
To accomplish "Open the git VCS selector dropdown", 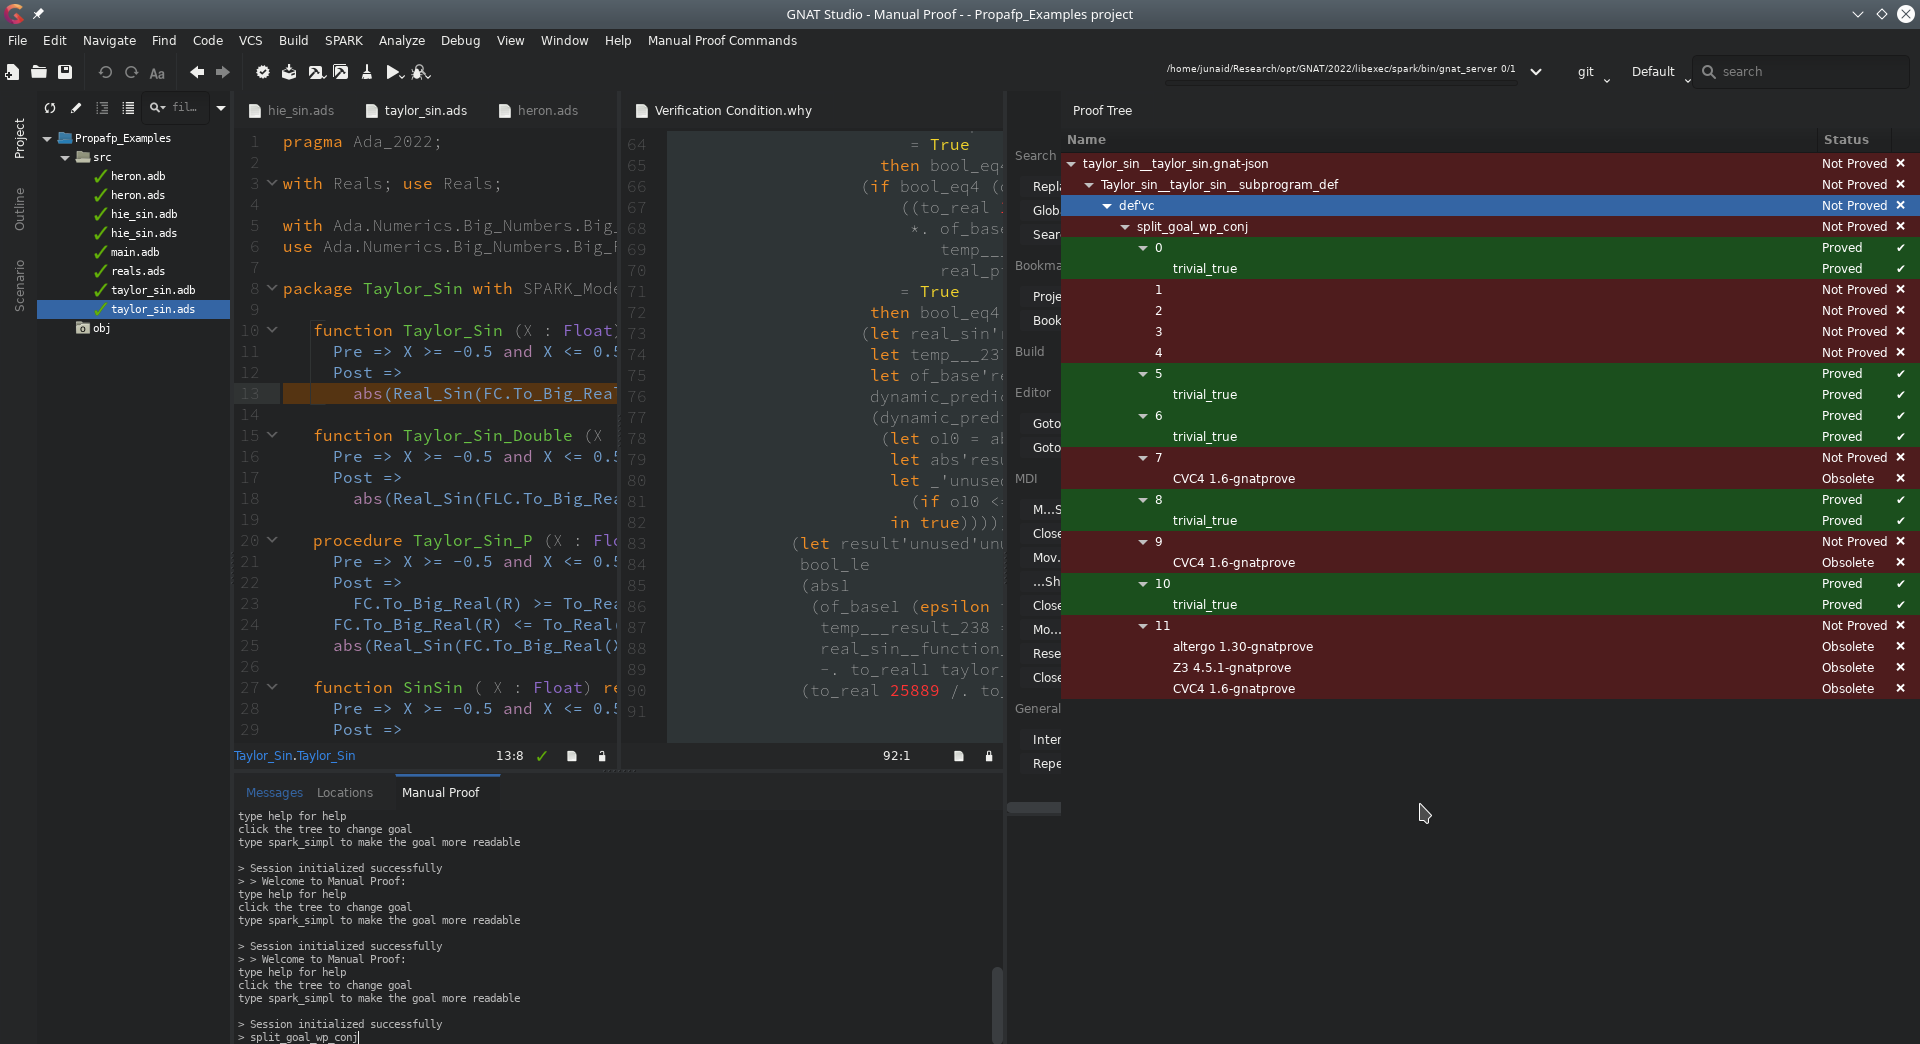I will (1593, 72).
